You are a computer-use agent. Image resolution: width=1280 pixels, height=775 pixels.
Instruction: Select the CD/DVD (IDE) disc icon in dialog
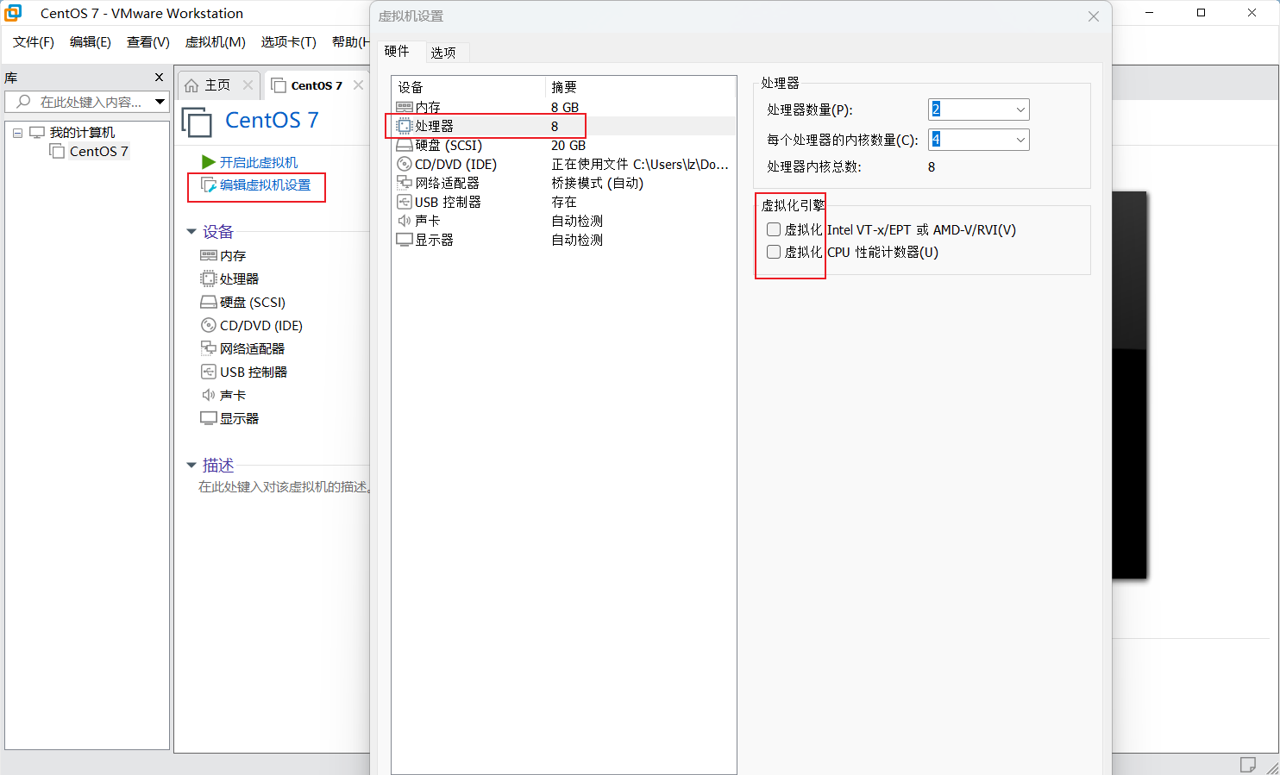404,164
